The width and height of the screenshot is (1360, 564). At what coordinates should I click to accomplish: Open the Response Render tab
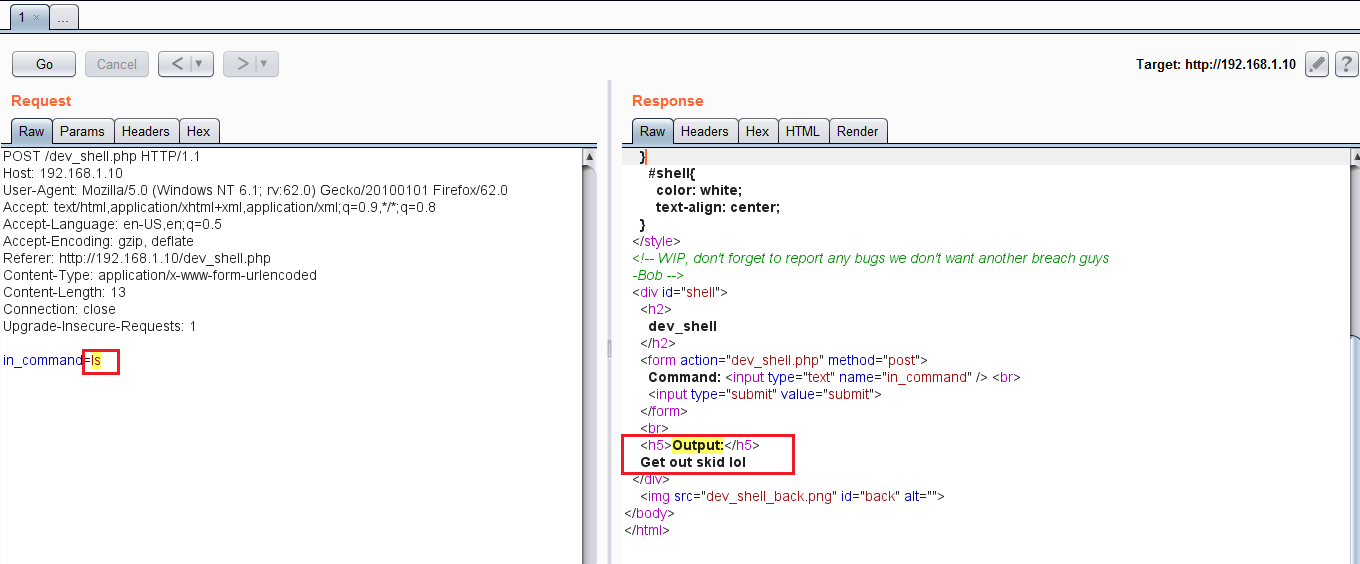857,131
